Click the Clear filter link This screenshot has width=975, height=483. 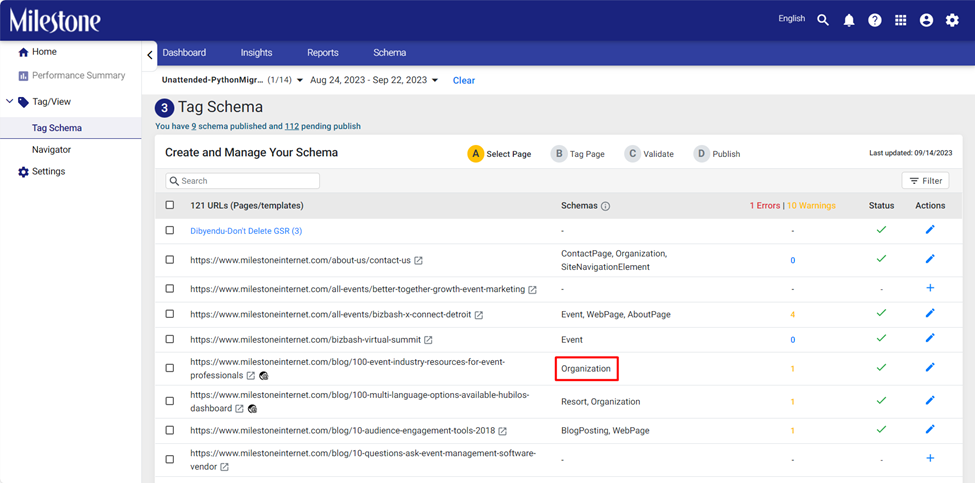464,80
